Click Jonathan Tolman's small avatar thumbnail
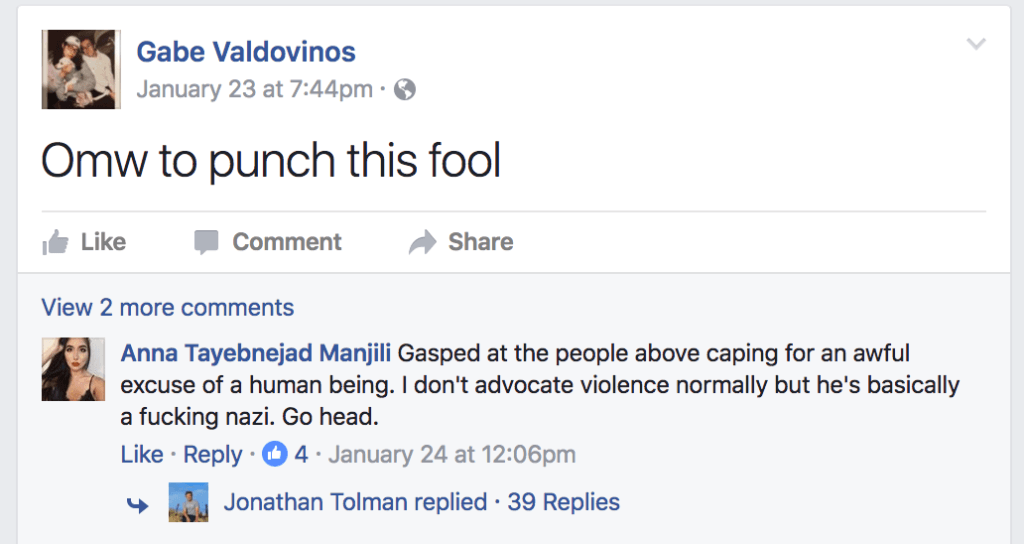1024x544 pixels. coord(188,502)
